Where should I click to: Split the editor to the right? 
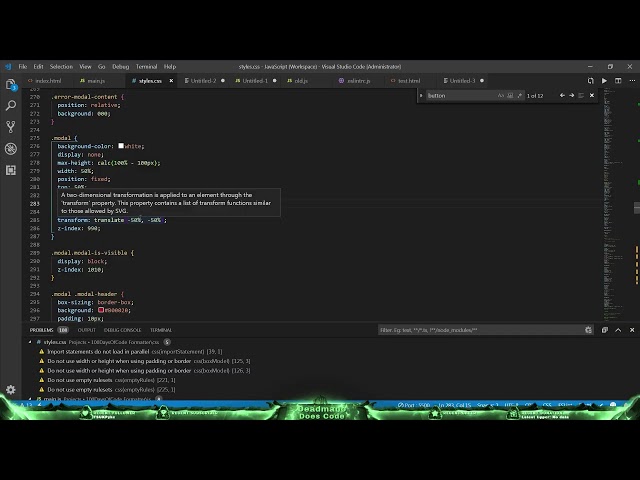618,81
